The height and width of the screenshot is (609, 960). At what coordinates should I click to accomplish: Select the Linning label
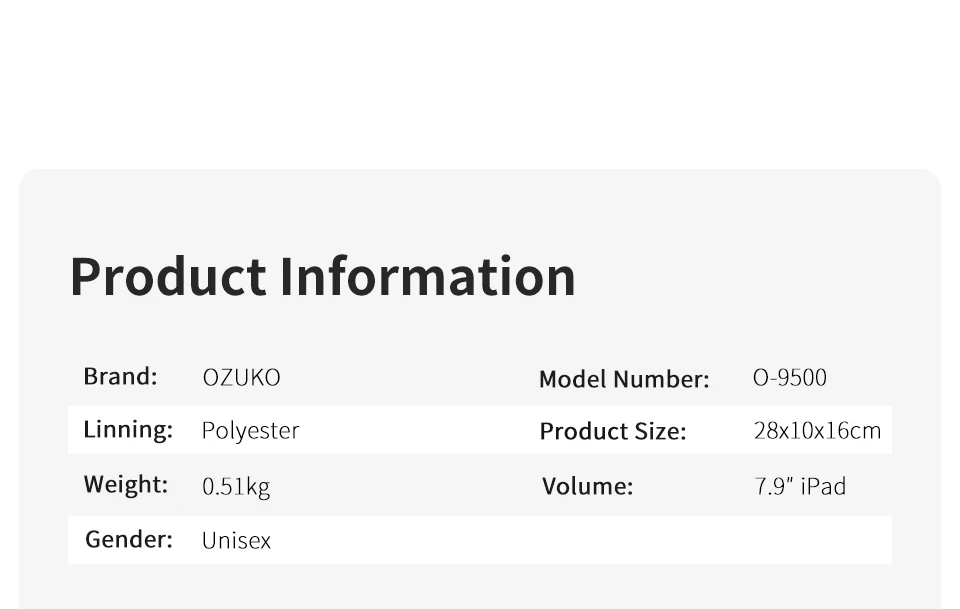coord(128,430)
